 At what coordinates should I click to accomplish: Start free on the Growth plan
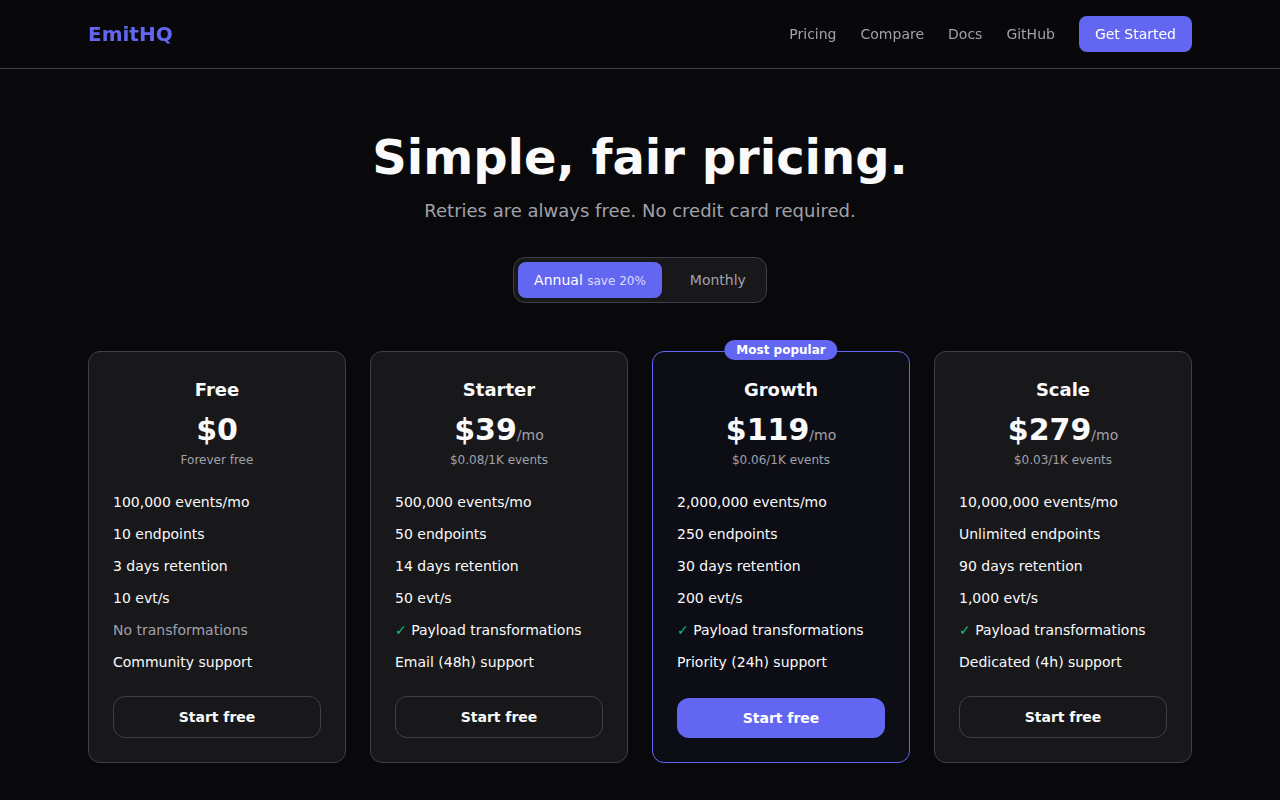tap(781, 718)
